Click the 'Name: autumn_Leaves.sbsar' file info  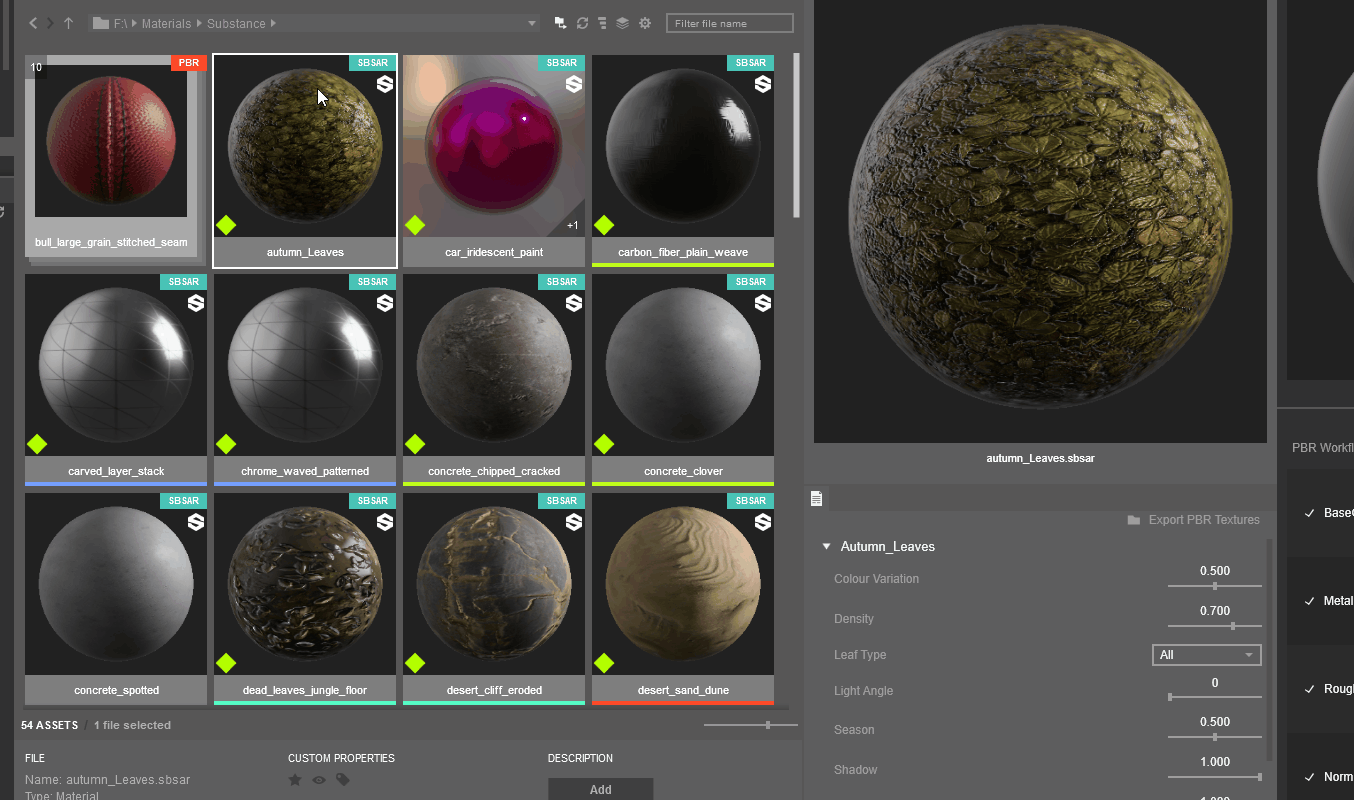[x=107, y=780]
